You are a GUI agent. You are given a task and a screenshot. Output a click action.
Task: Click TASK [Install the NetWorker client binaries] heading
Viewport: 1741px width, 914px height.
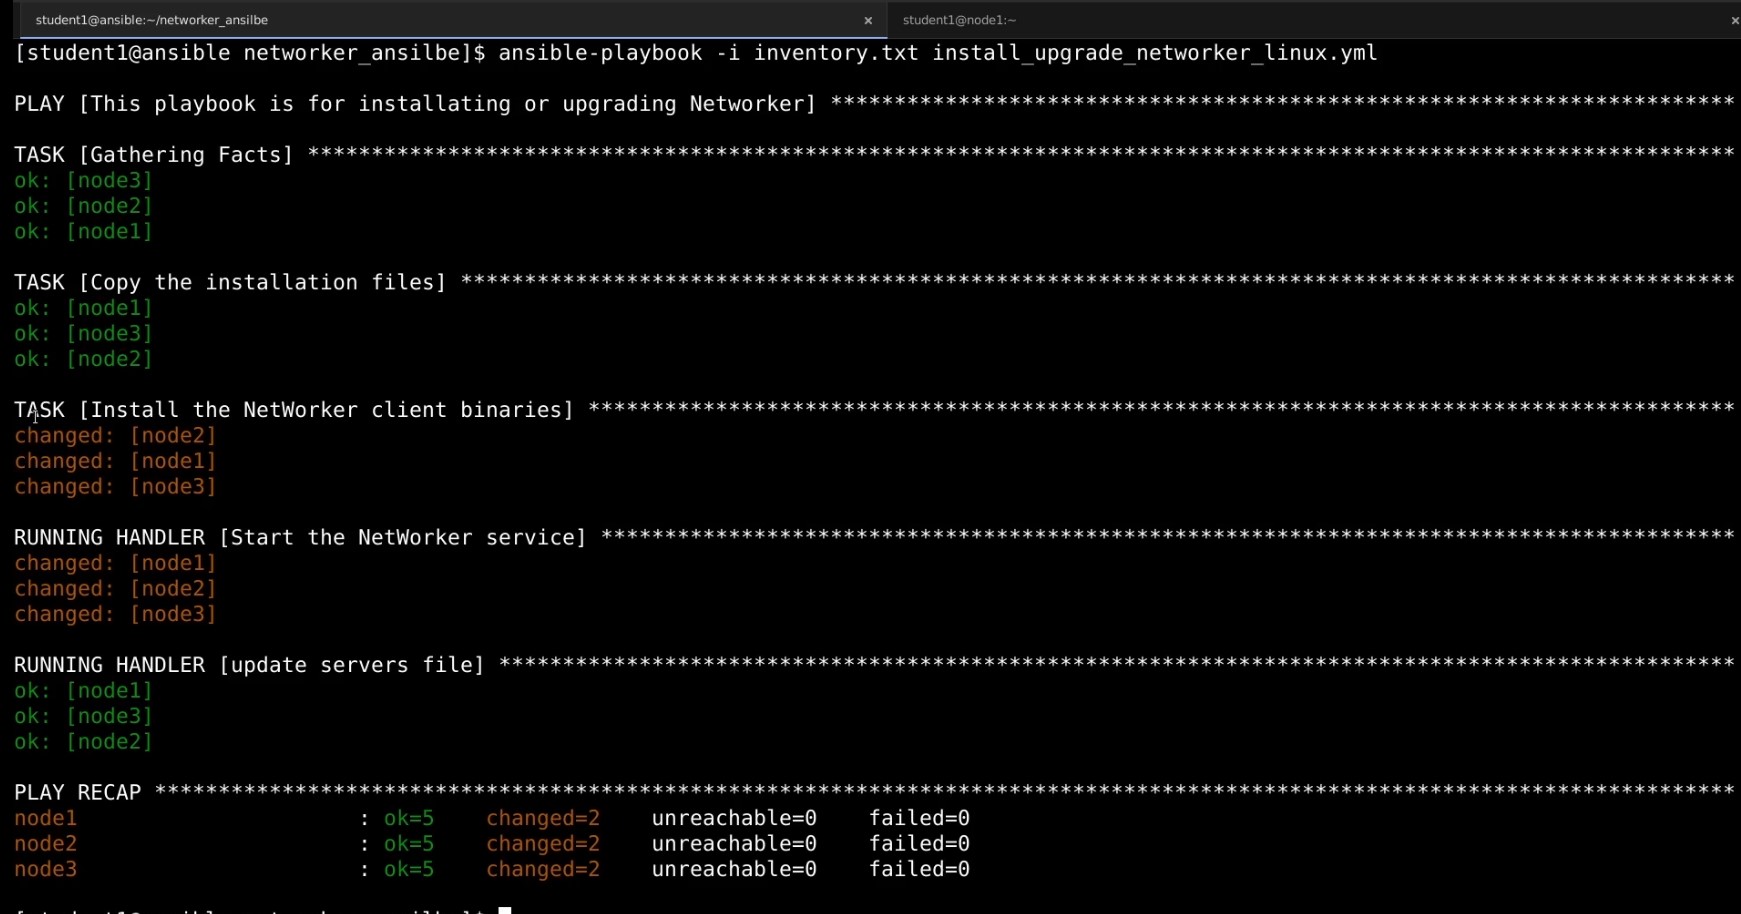[x=294, y=410]
